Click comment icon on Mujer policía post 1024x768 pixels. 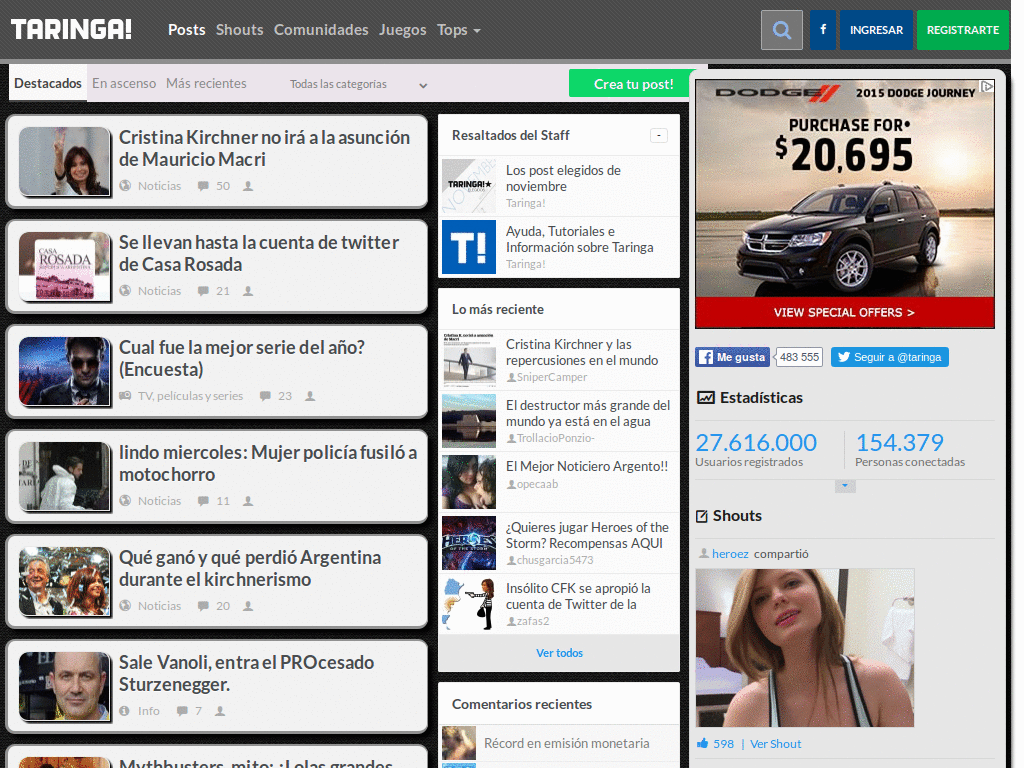point(203,501)
